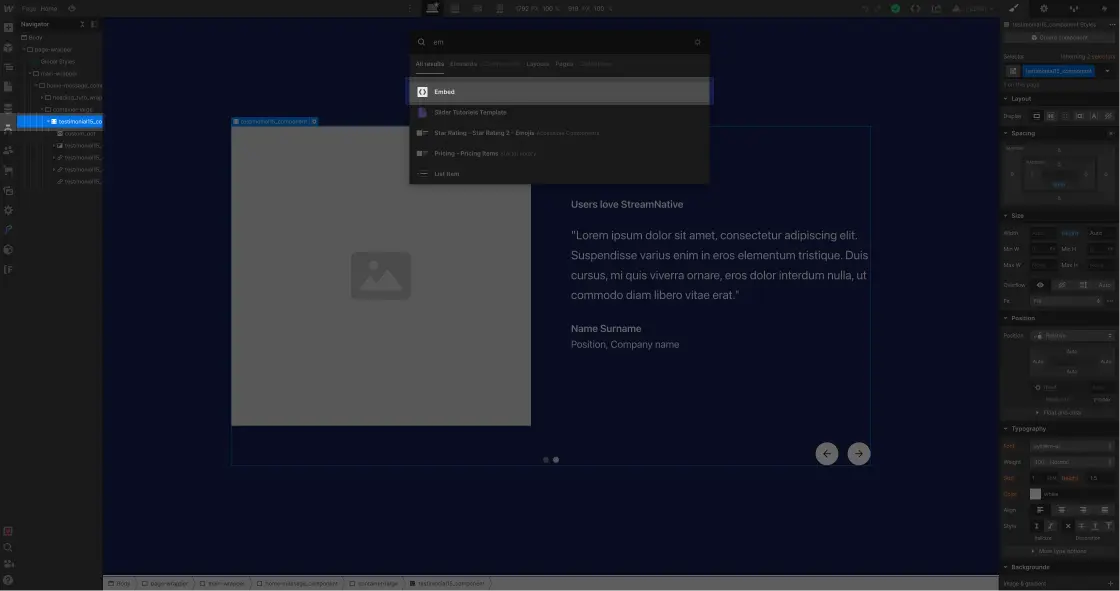Pin the Navigator panel
This screenshot has width=1120, height=591.
[x=94, y=24]
